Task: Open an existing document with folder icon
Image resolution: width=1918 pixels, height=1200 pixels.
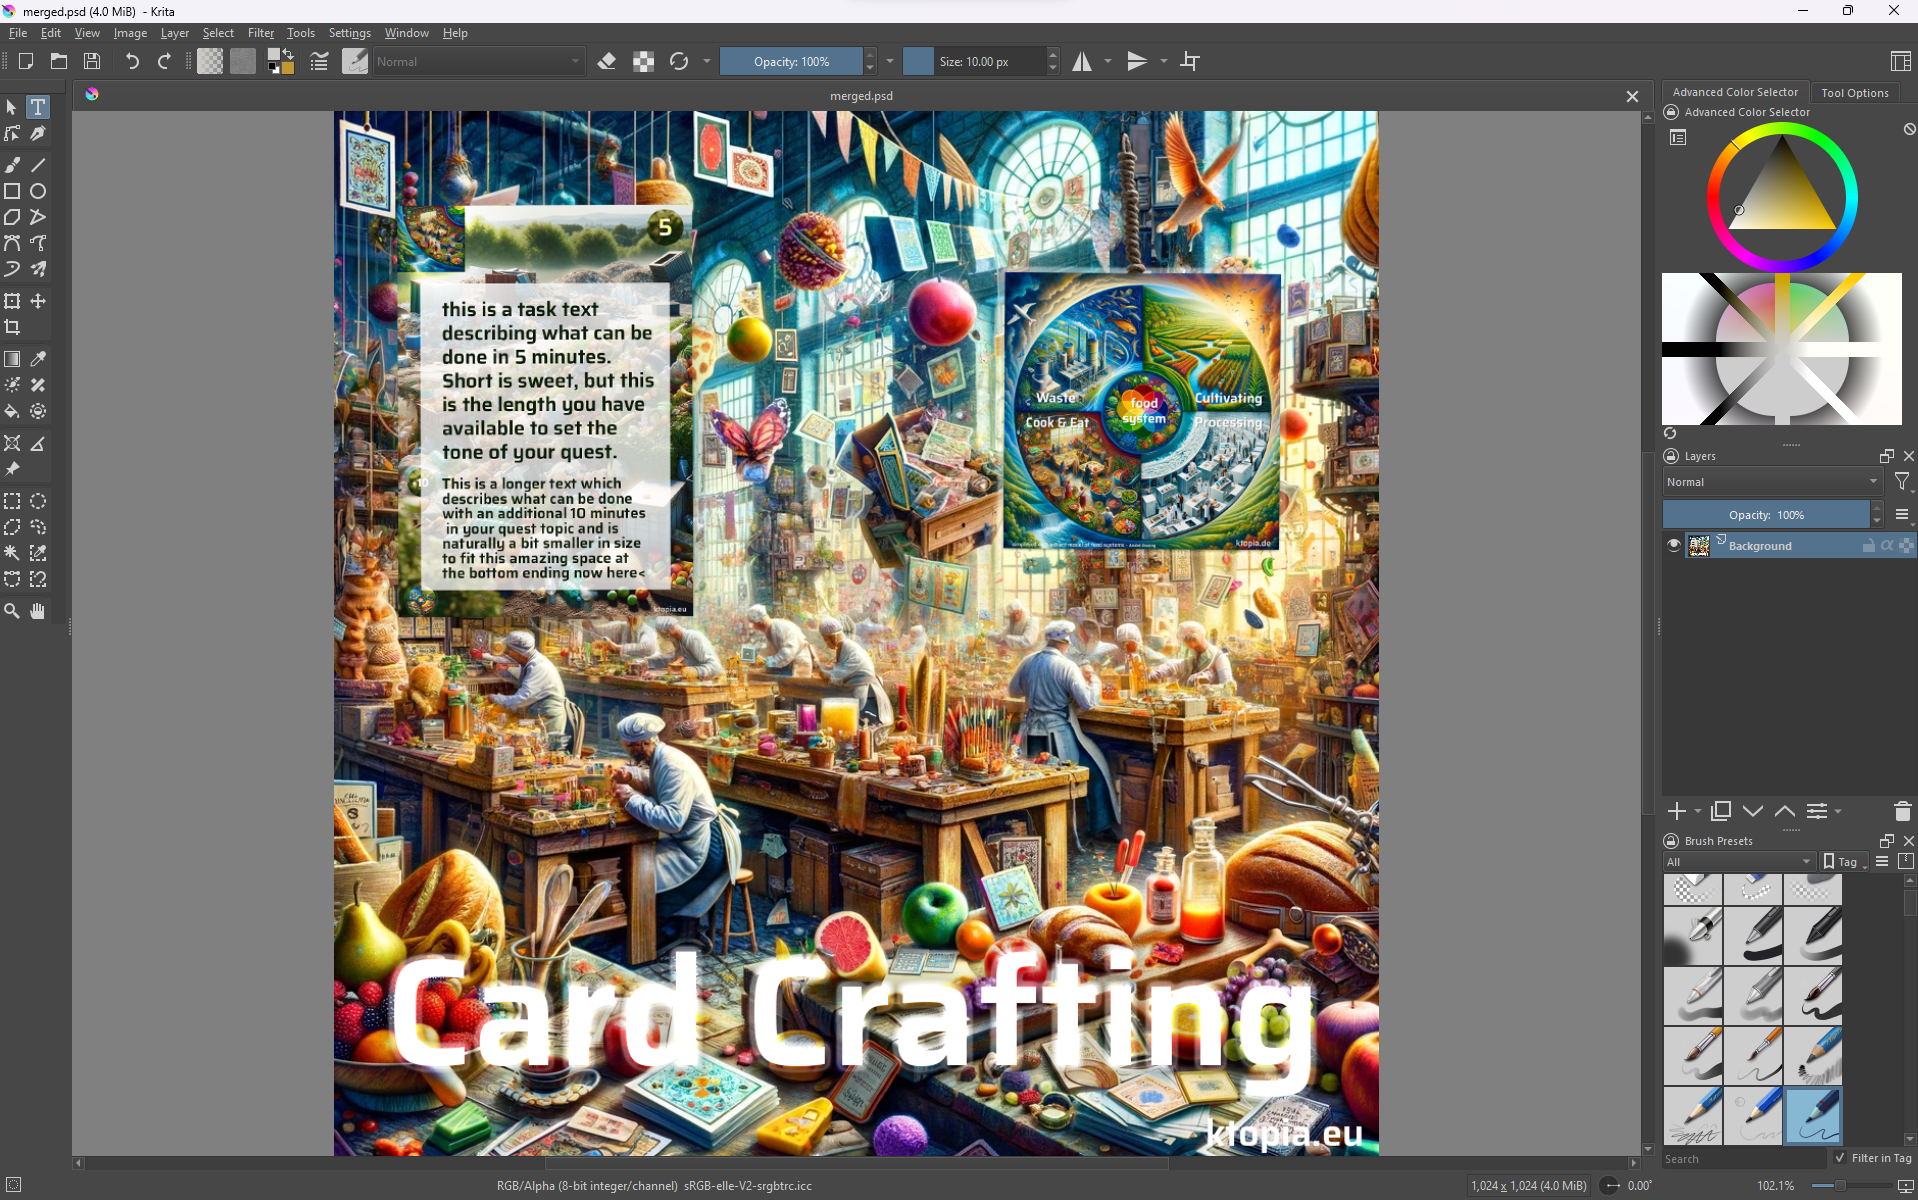Action: pyautogui.click(x=59, y=61)
